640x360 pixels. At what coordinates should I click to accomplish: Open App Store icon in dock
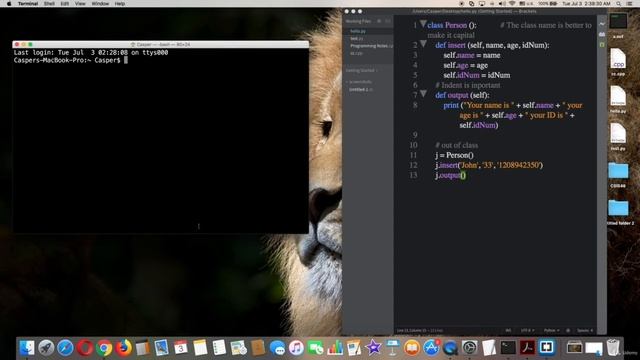[x=431, y=348]
